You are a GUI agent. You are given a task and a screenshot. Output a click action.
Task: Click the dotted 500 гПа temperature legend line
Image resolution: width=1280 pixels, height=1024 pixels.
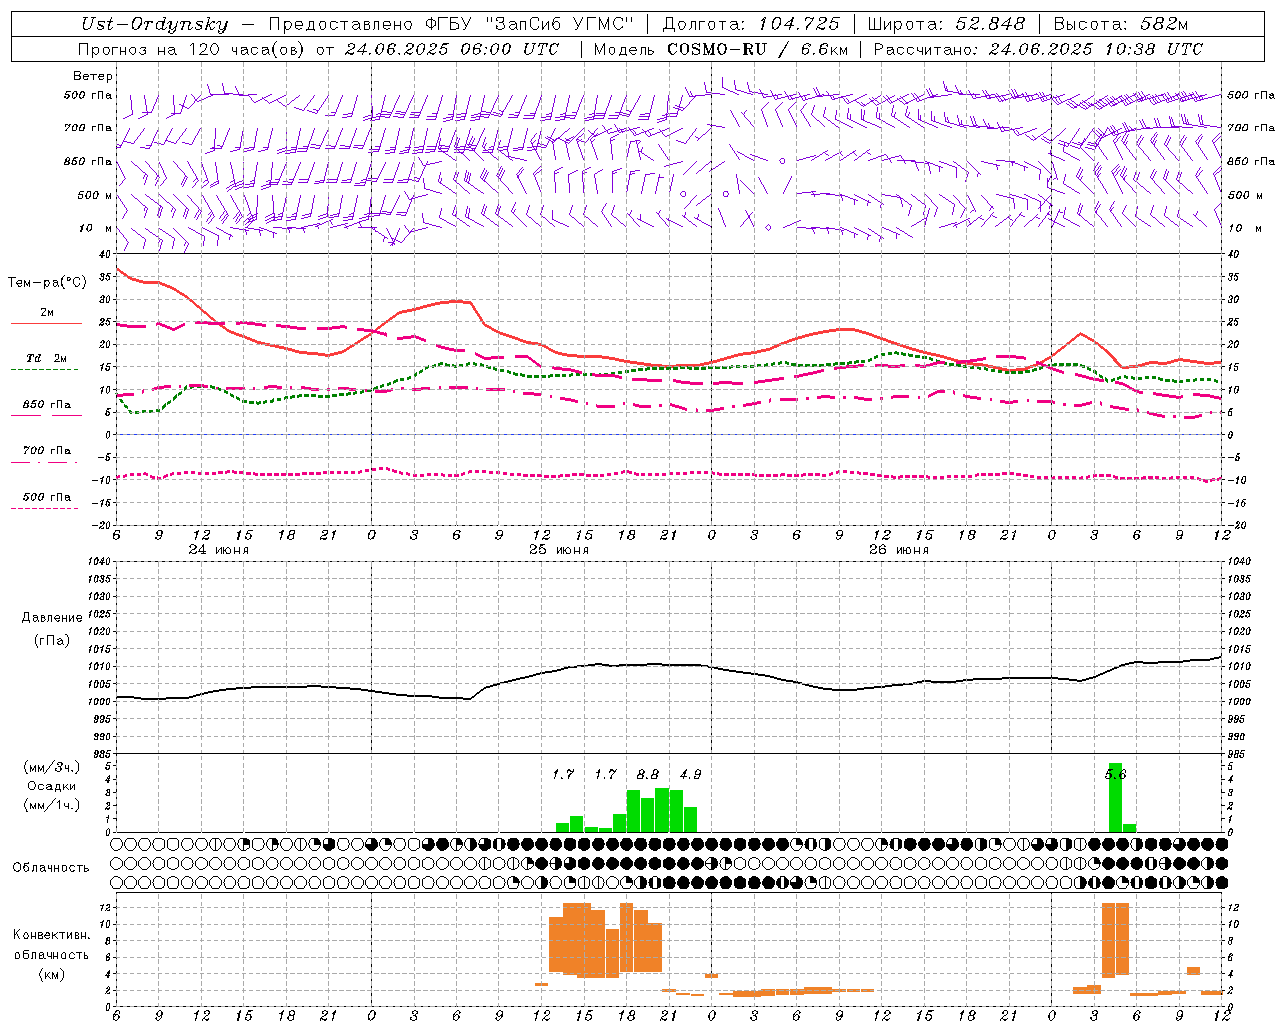click(46, 508)
